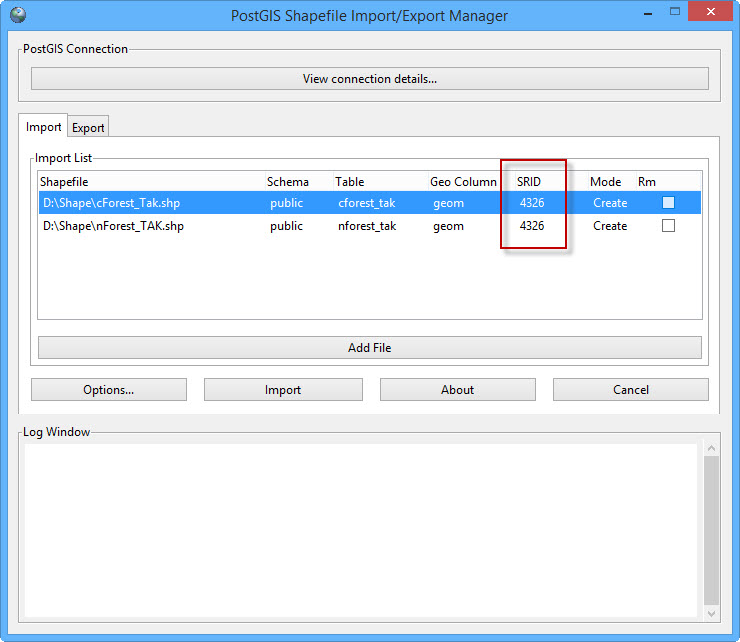Click the Add File button
This screenshot has width=740, height=642.
coord(370,347)
